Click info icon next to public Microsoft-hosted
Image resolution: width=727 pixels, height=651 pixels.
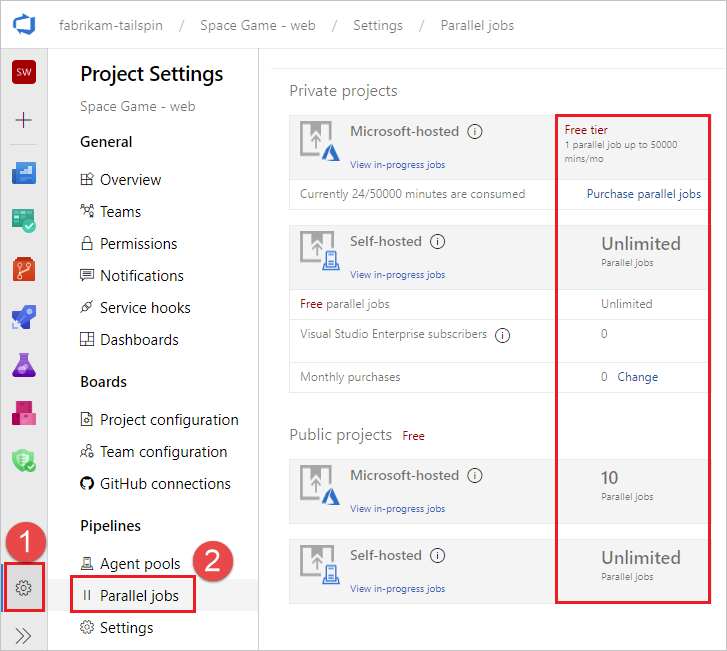click(x=474, y=476)
